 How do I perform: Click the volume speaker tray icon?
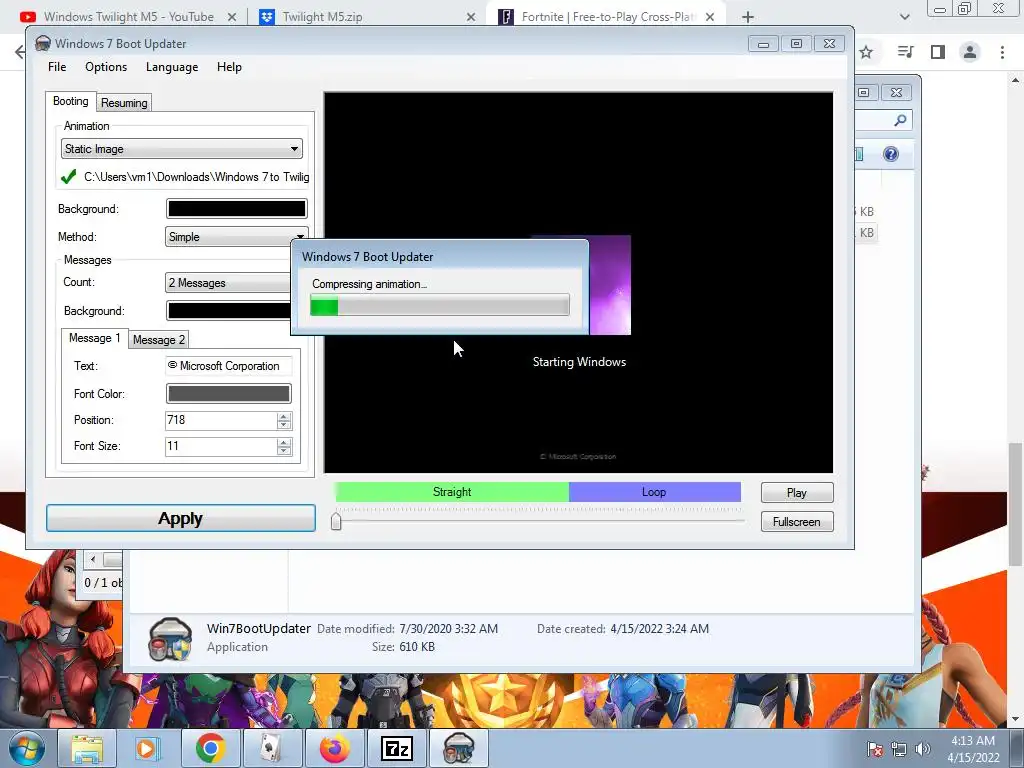(922, 749)
